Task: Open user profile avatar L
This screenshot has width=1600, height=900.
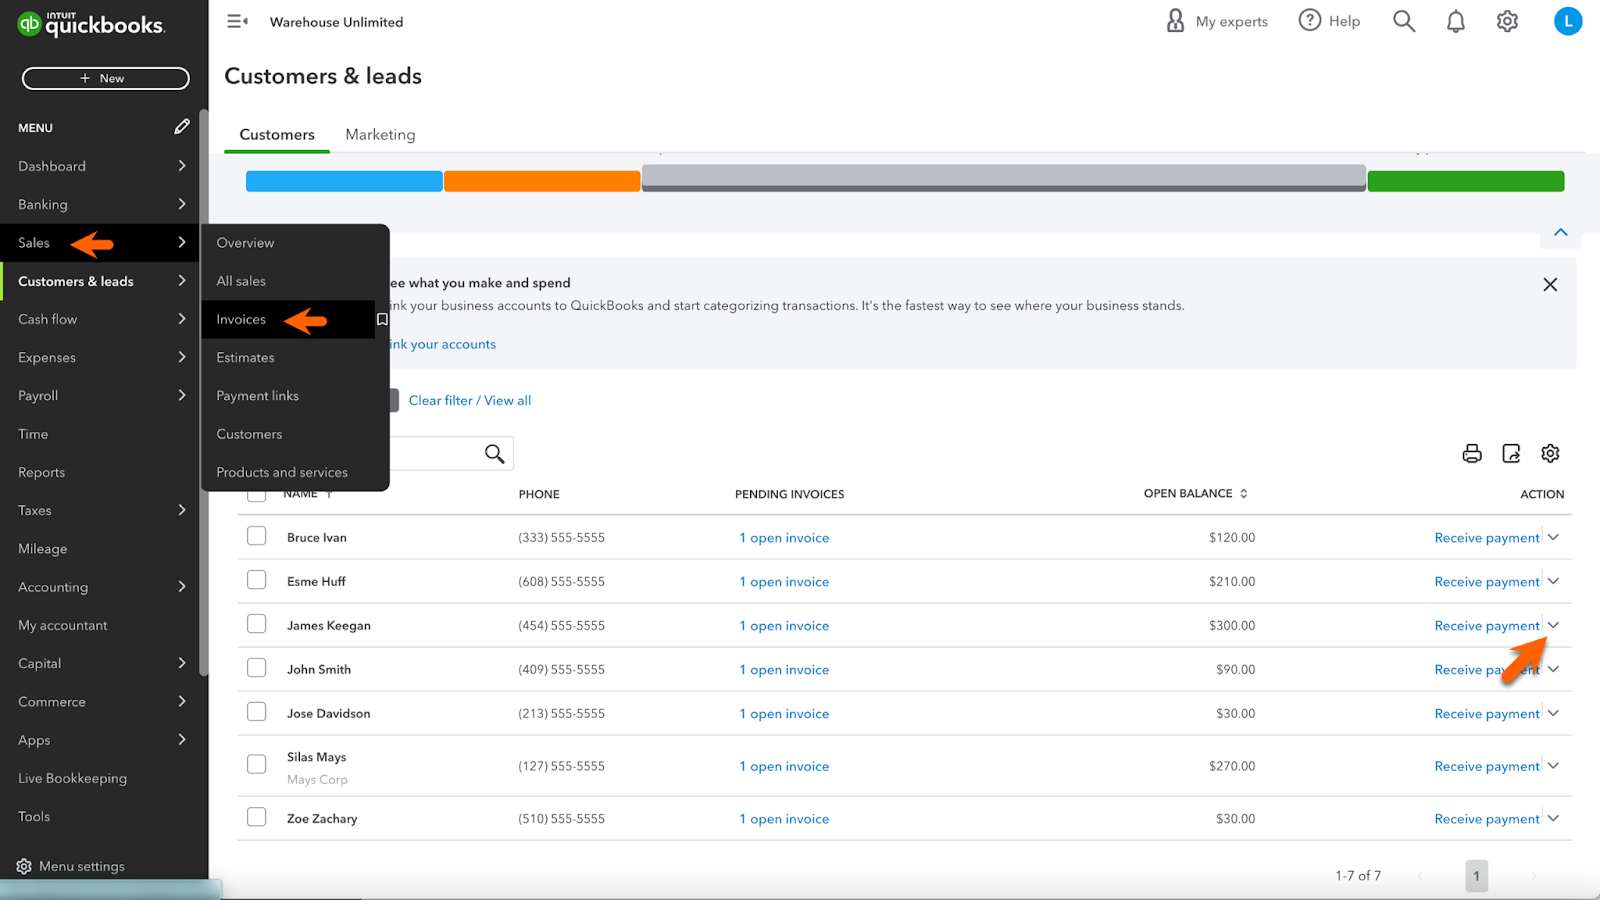Action: click(x=1568, y=21)
